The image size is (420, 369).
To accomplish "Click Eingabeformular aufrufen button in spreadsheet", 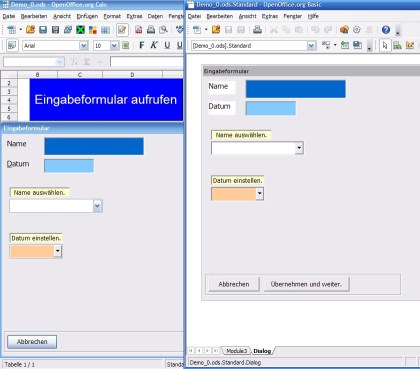I will pyautogui.click(x=106, y=100).
